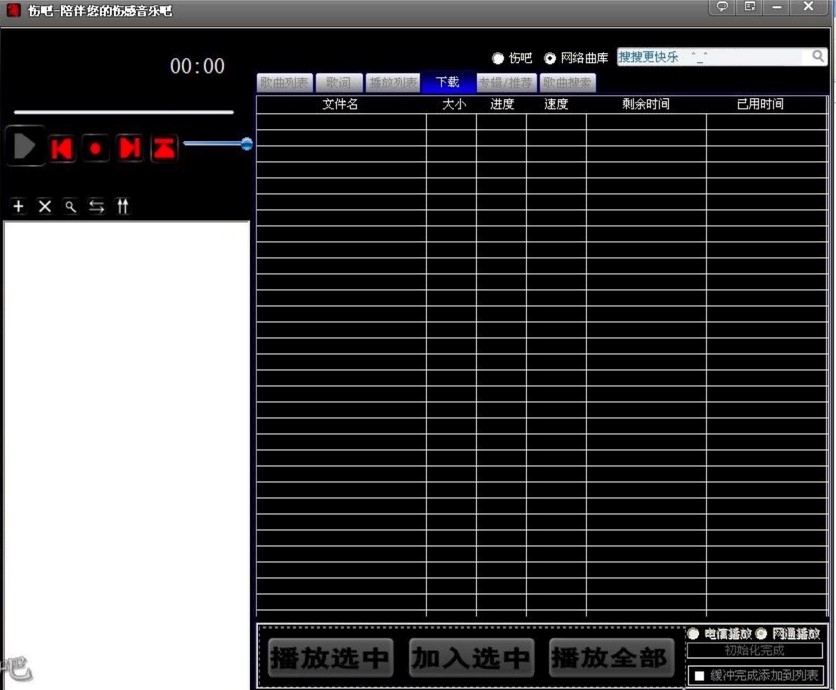Select the 伤吧 radio button
836x690 pixels.
(x=498, y=59)
